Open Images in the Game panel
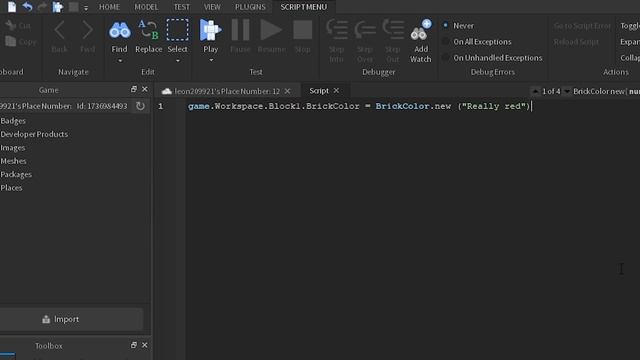This screenshot has height=360, width=640. pos(13,148)
